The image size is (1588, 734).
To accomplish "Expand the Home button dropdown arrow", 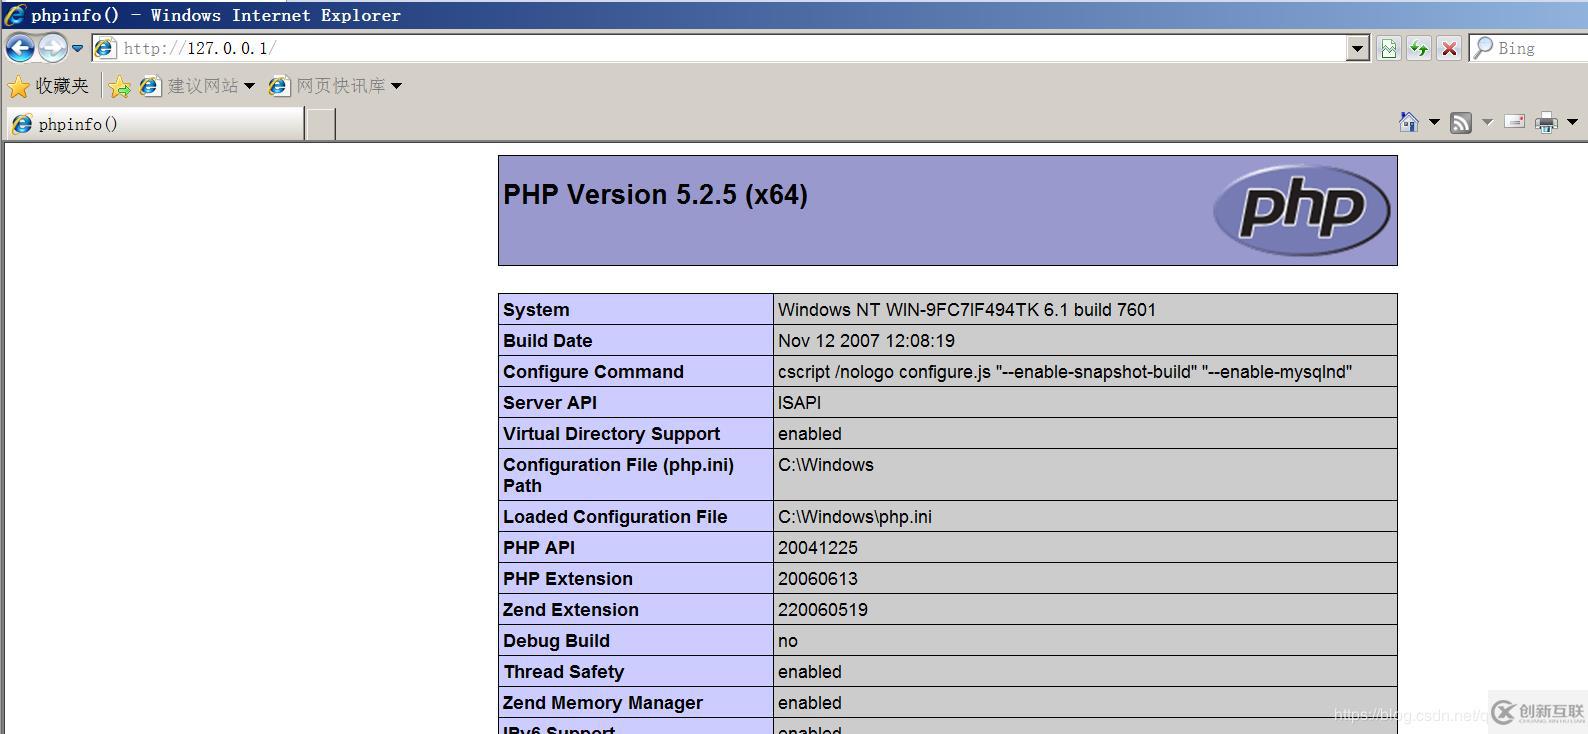I will point(1434,122).
